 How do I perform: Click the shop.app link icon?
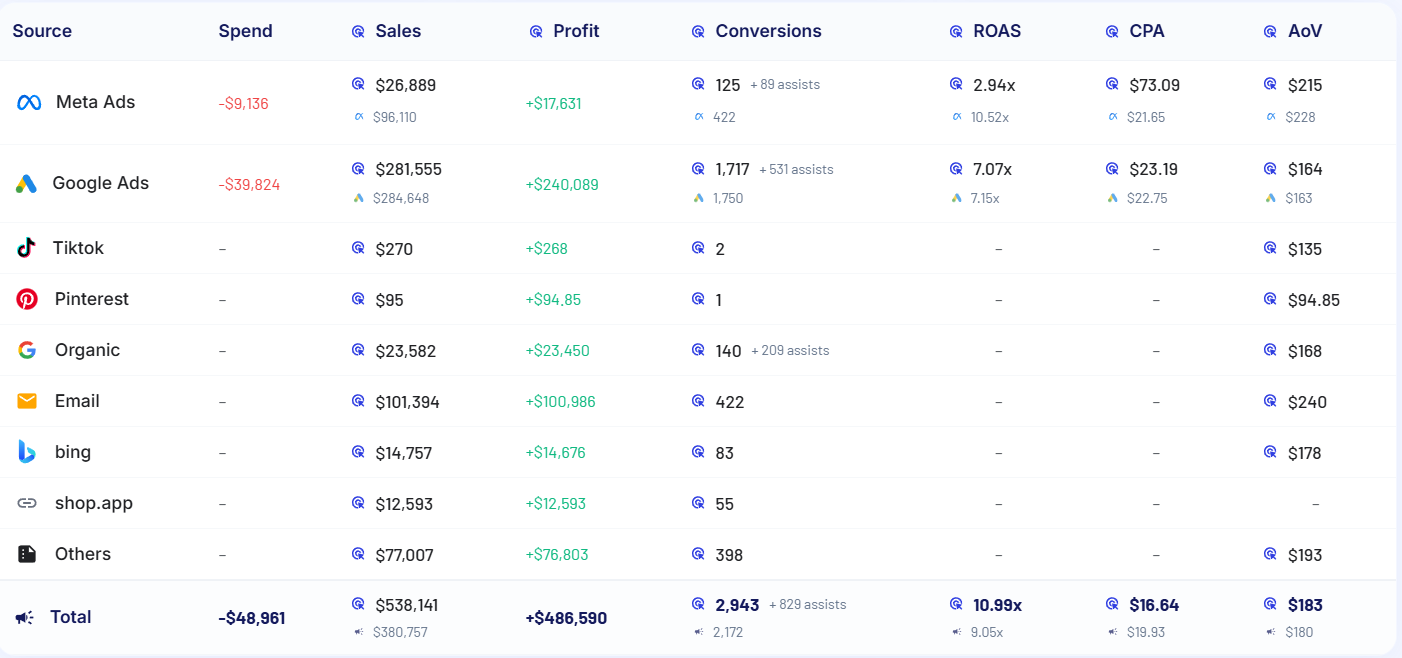[x=27, y=503]
